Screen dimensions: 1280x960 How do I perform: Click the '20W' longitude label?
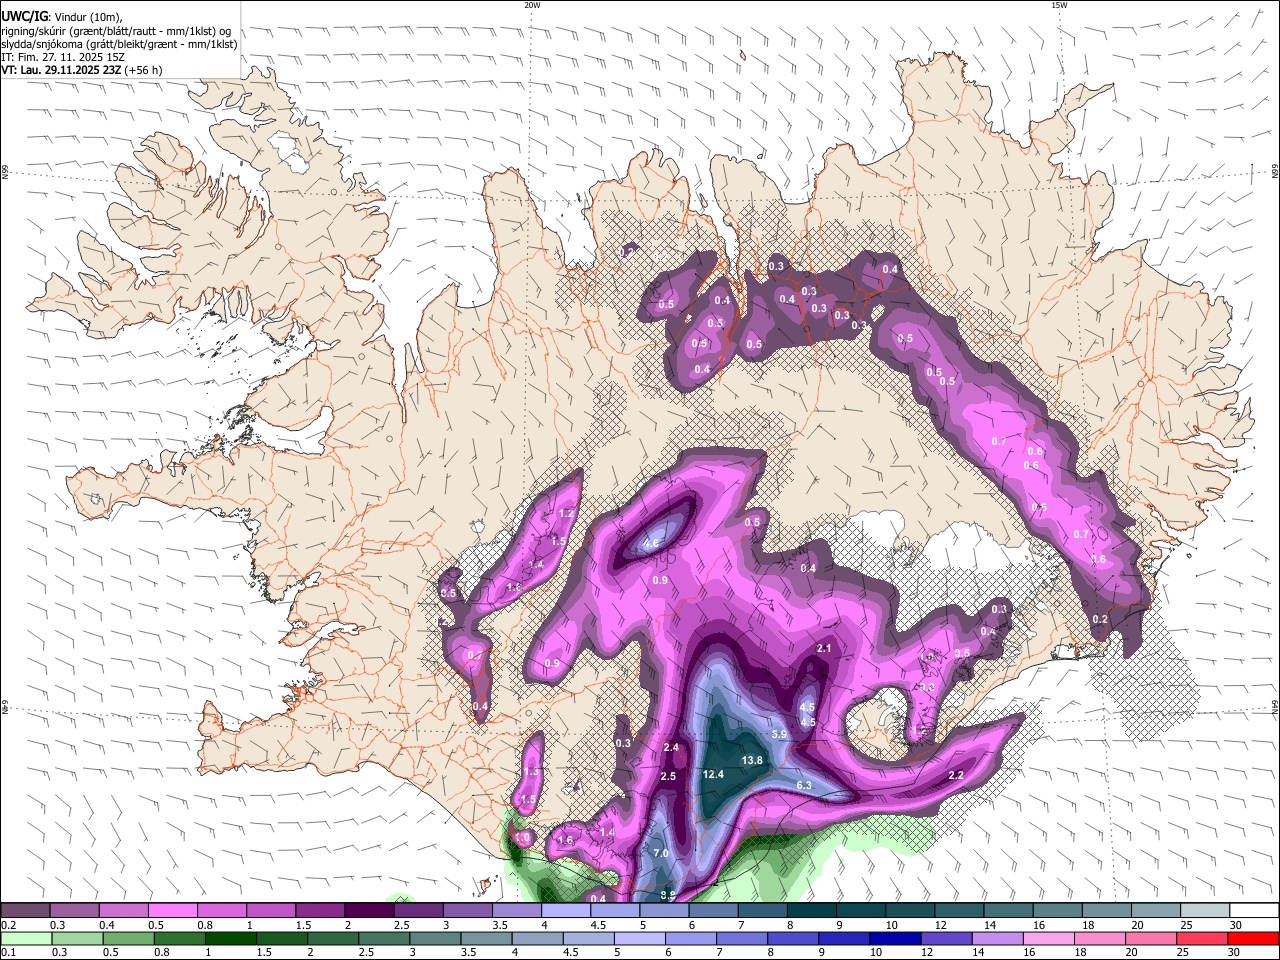pyautogui.click(x=532, y=5)
